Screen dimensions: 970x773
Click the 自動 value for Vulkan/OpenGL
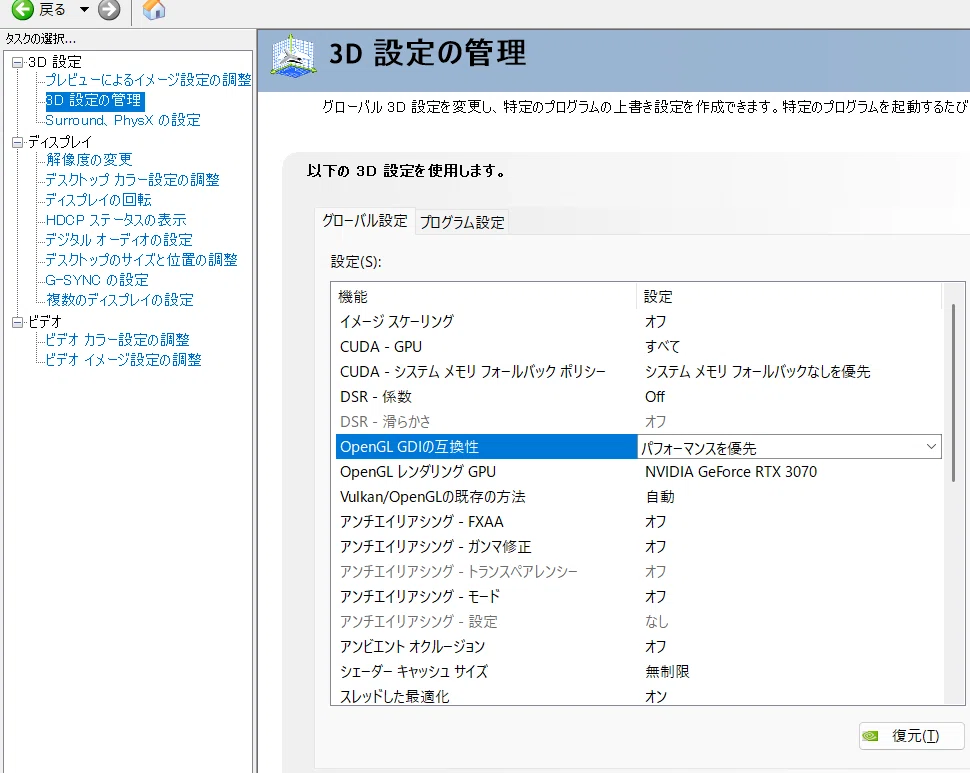point(659,497)
